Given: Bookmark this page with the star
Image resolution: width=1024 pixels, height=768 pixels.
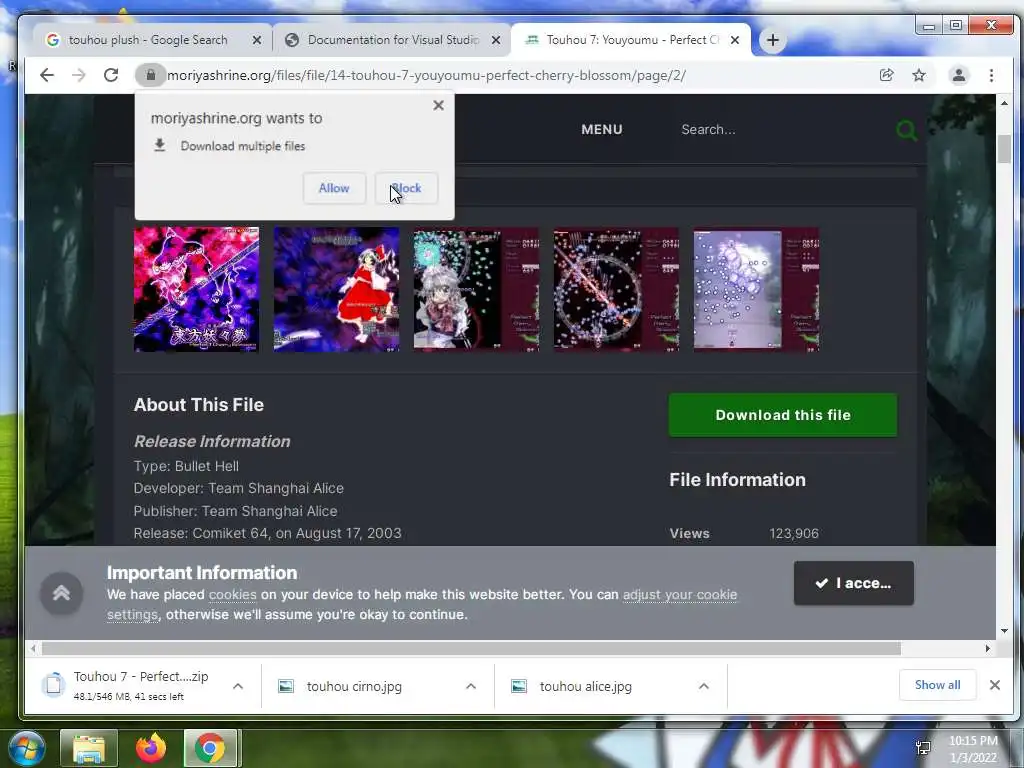Looking at the screenshot, I should pos(919,75).
